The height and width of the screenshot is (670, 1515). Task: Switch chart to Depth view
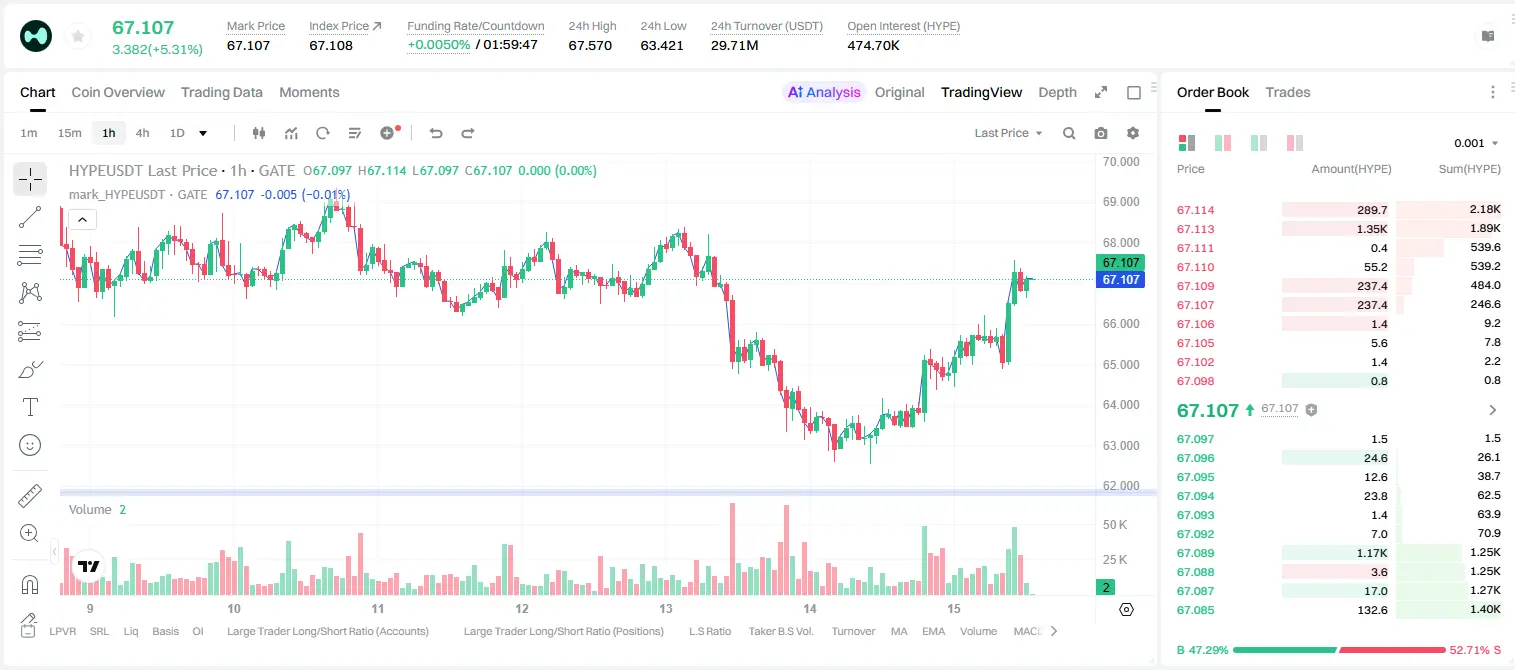(1057, 92)
